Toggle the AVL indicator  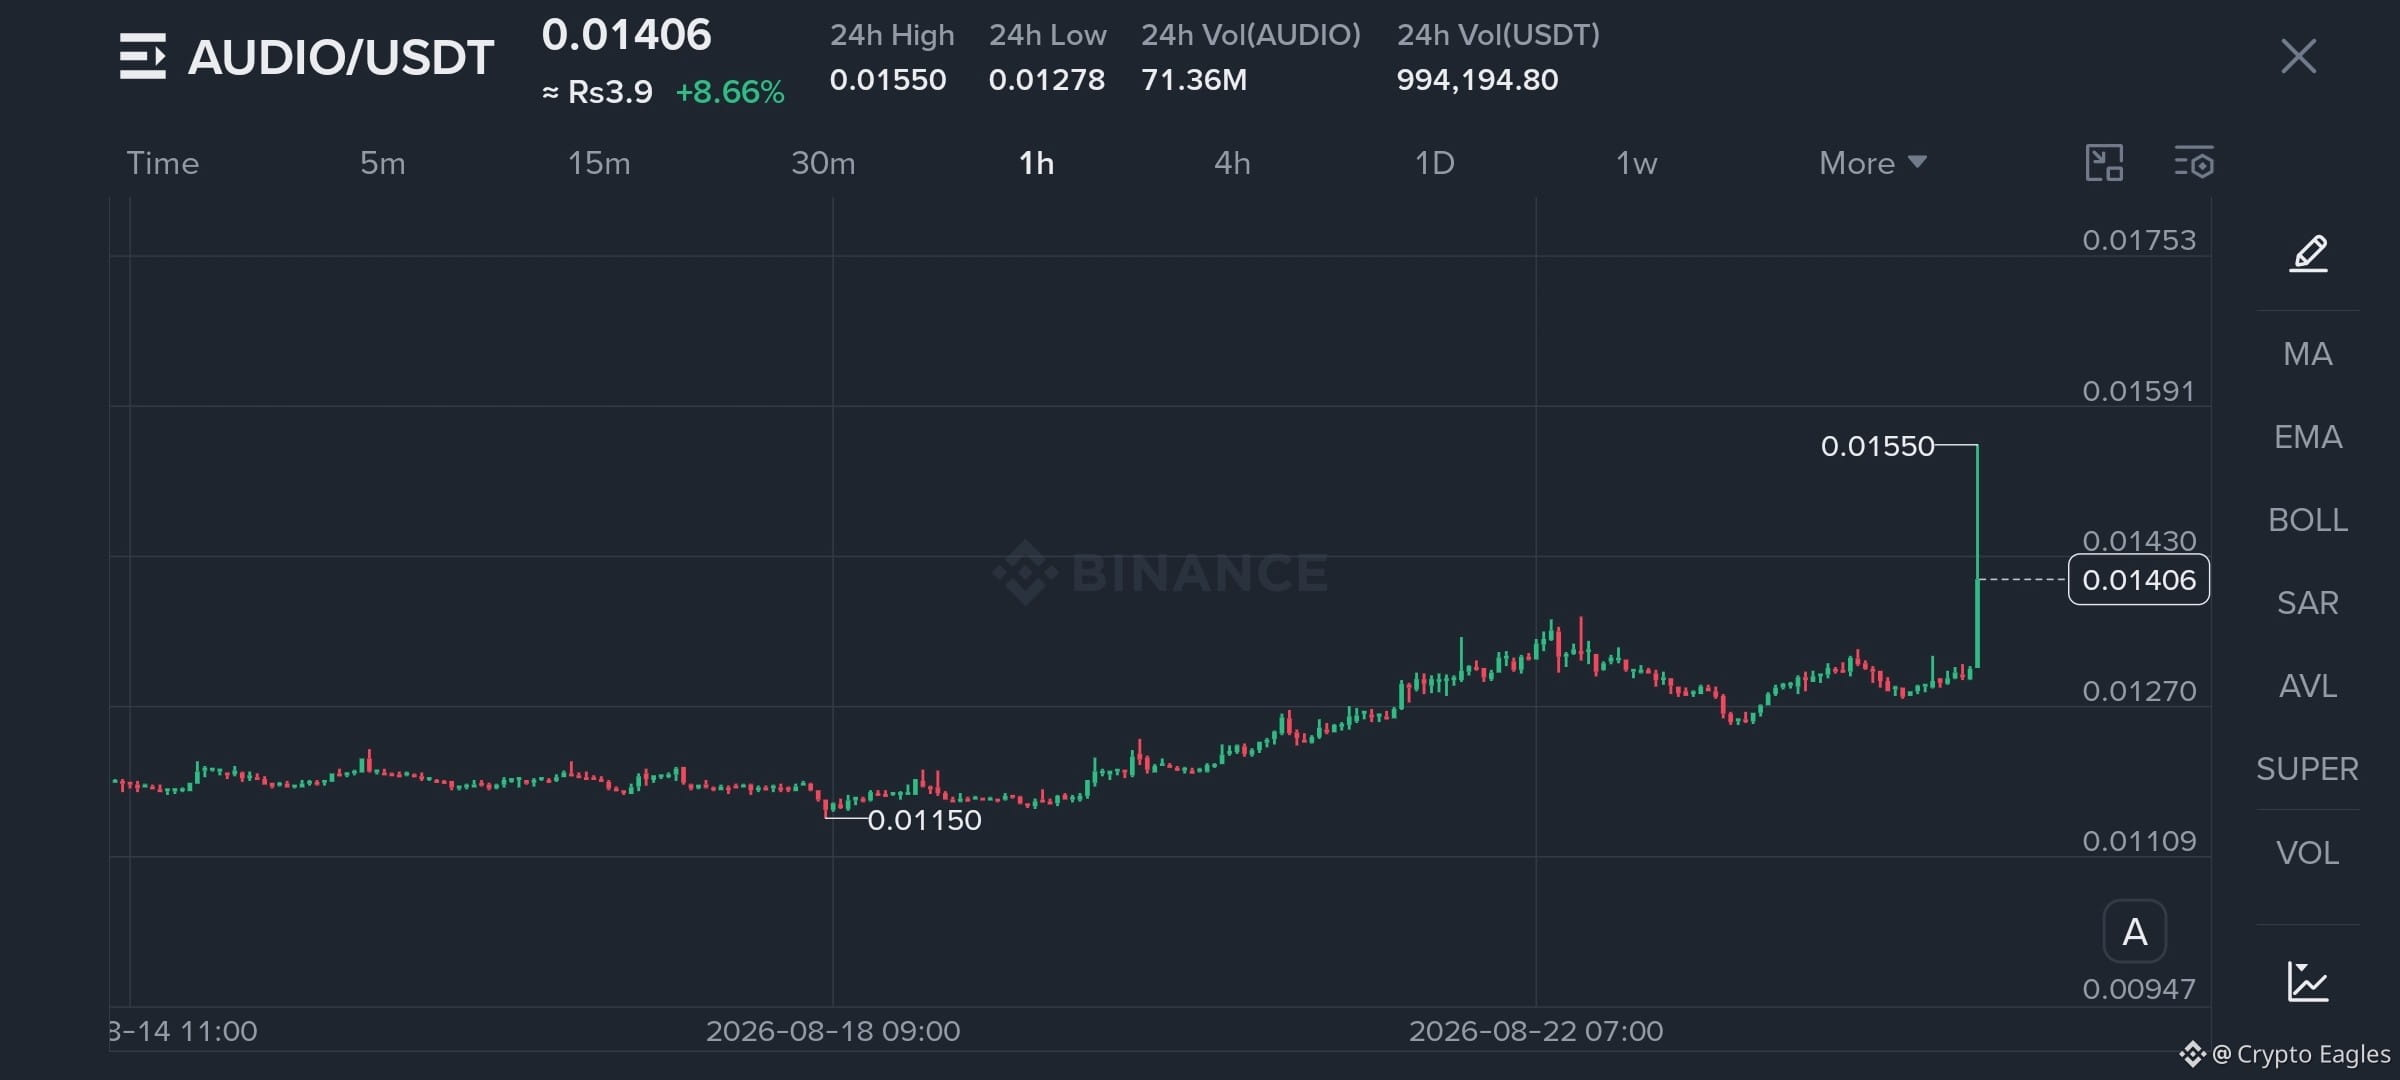(x=2308, y=686)
